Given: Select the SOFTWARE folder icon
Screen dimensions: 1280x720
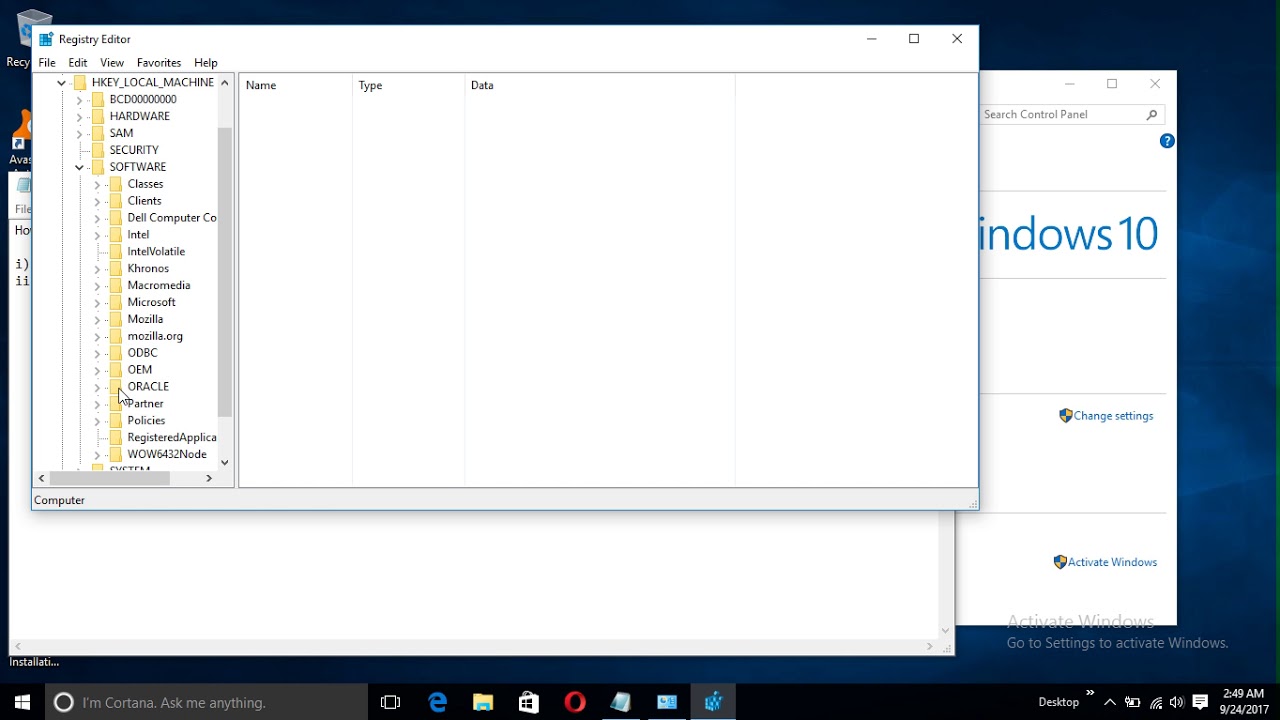Looking at the screenshot, I should coord(98,167).
